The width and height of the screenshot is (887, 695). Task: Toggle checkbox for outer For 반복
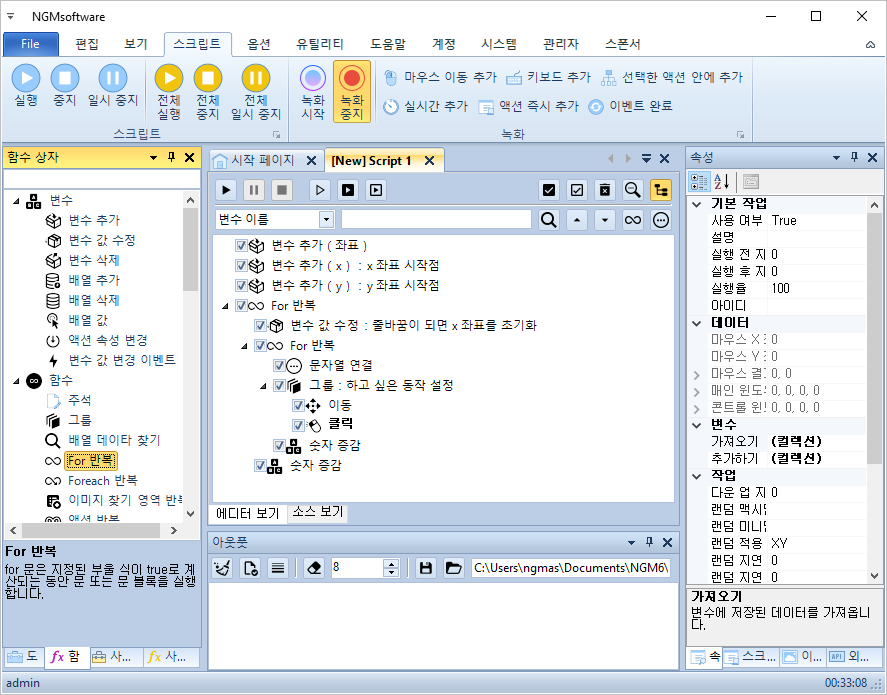pos(242,305)
